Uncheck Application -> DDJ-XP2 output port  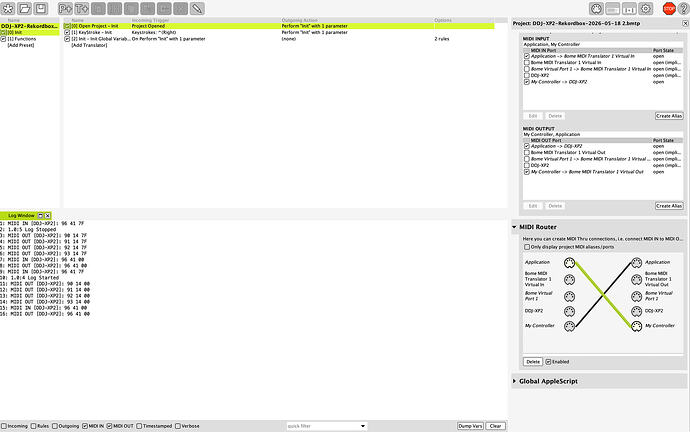click(x=527, y=146)
